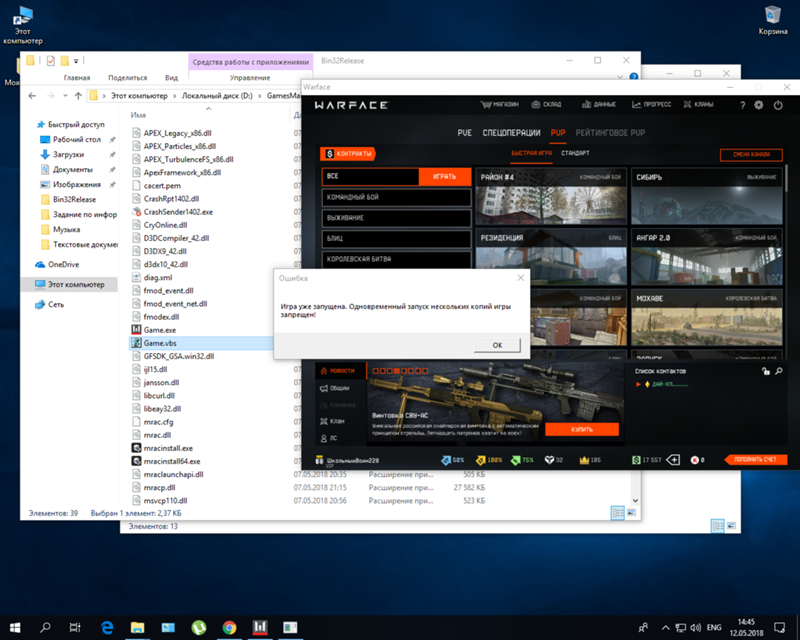This screenshot has height=640, width=800.
Task: Click the Warface help question mark
Action: click(742, 105)
